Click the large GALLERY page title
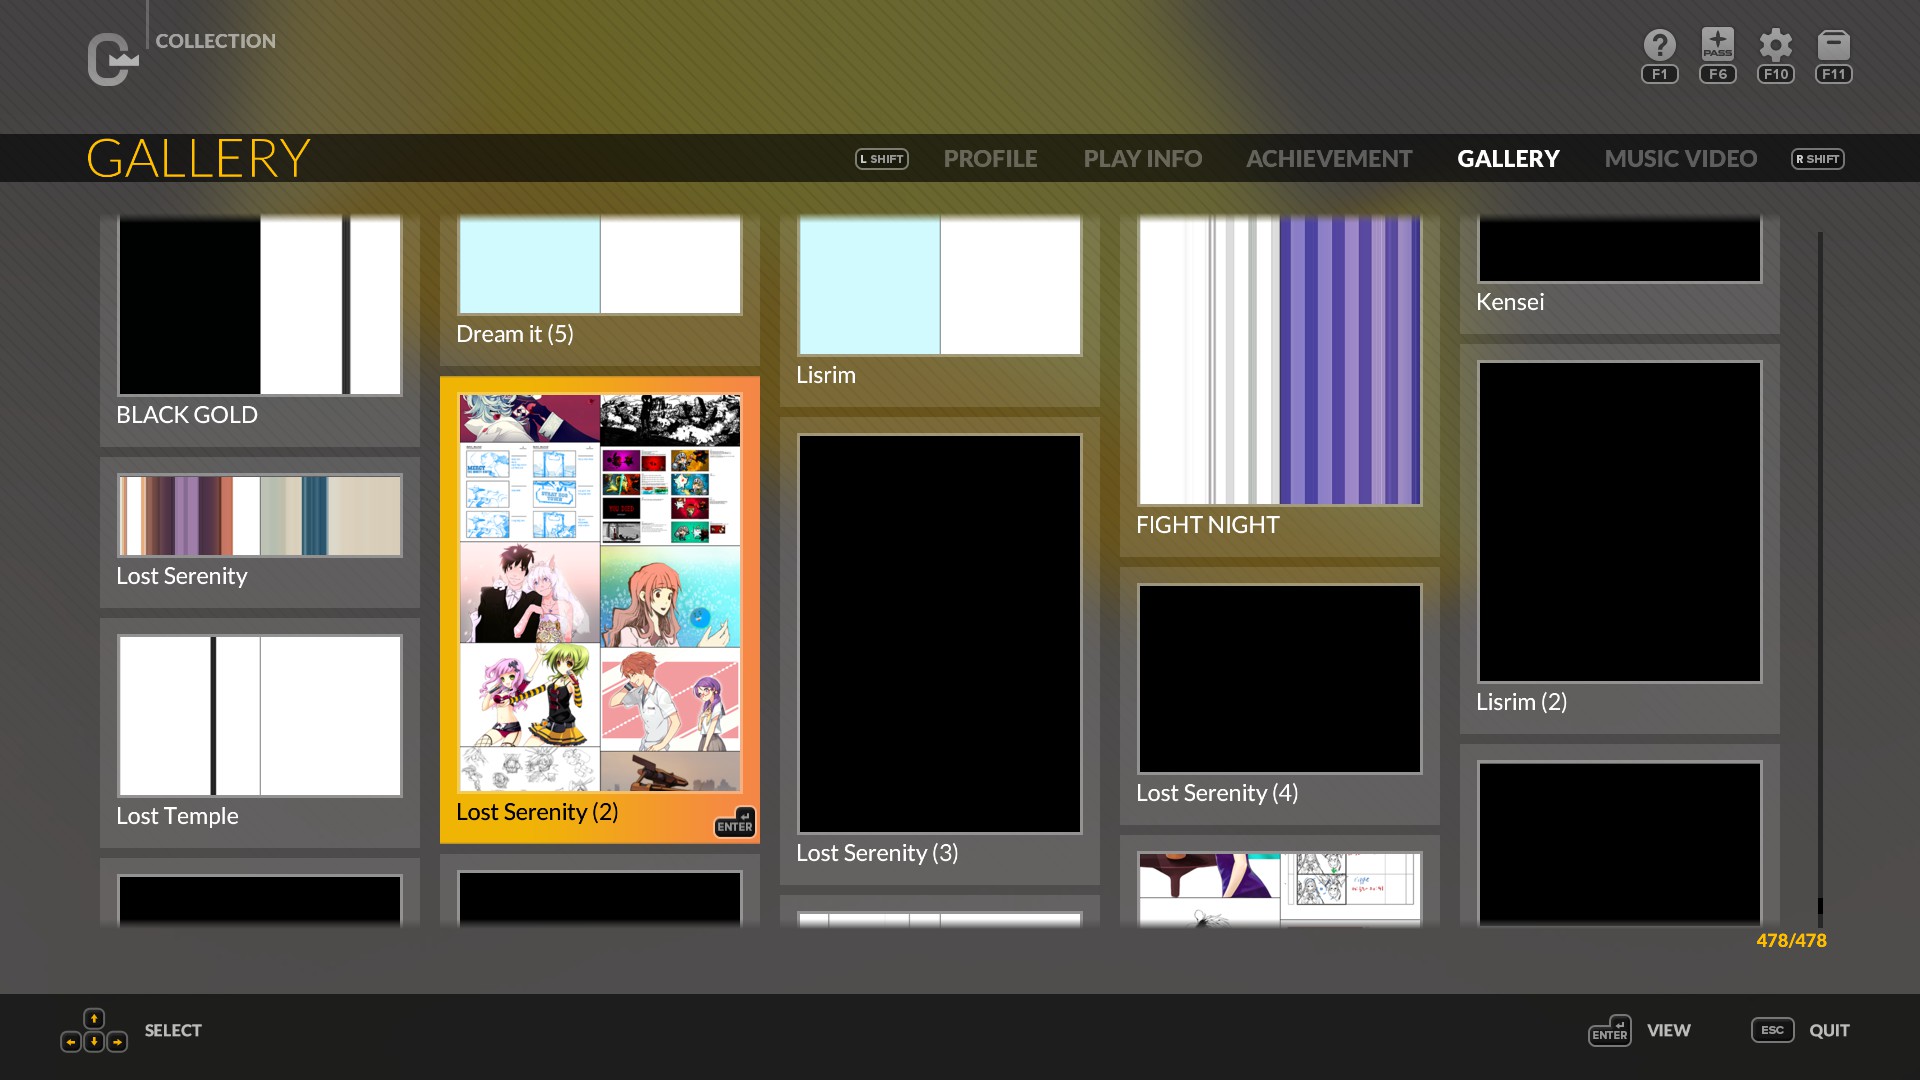Image resolution: width=1920 pixels, height=1080 pixels. tap(198, 158)
